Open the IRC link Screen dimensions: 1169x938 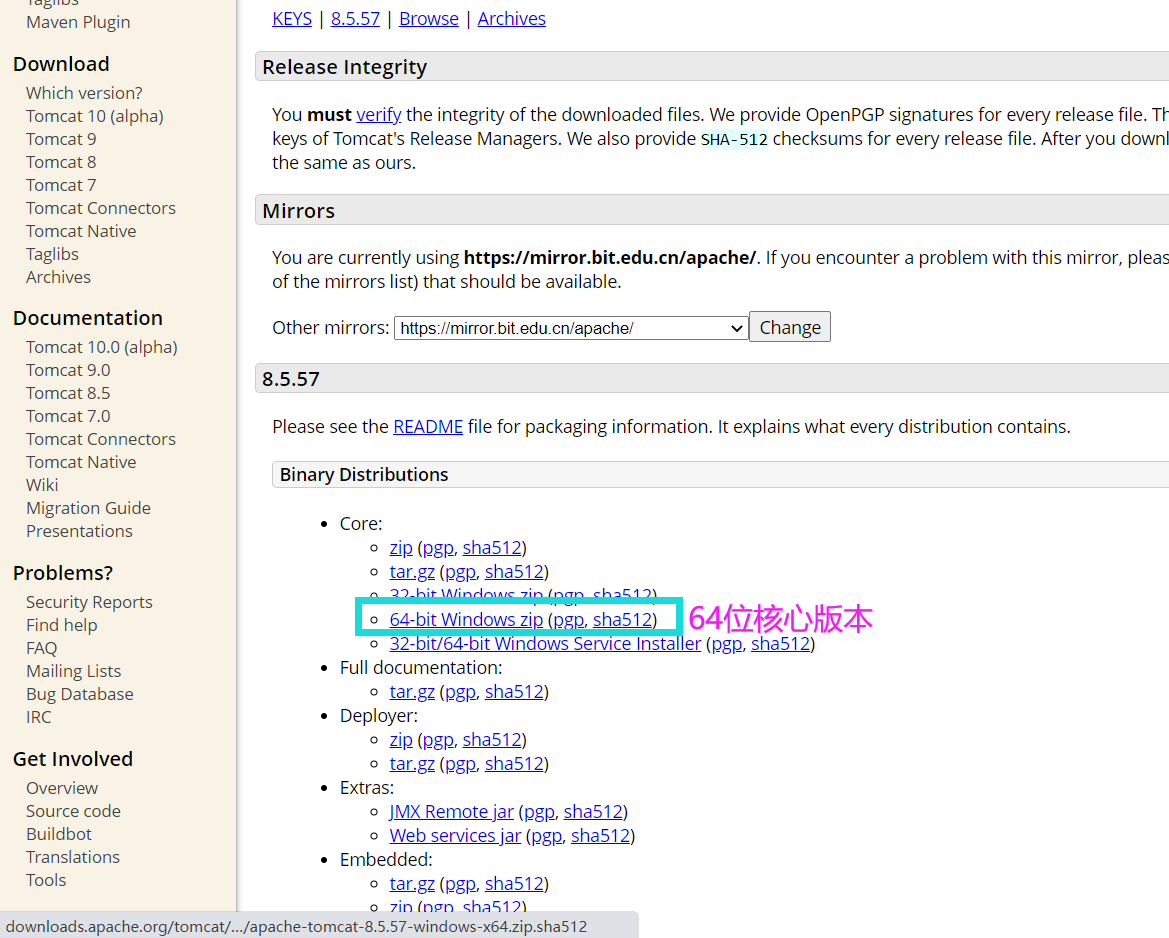[39, 717]
